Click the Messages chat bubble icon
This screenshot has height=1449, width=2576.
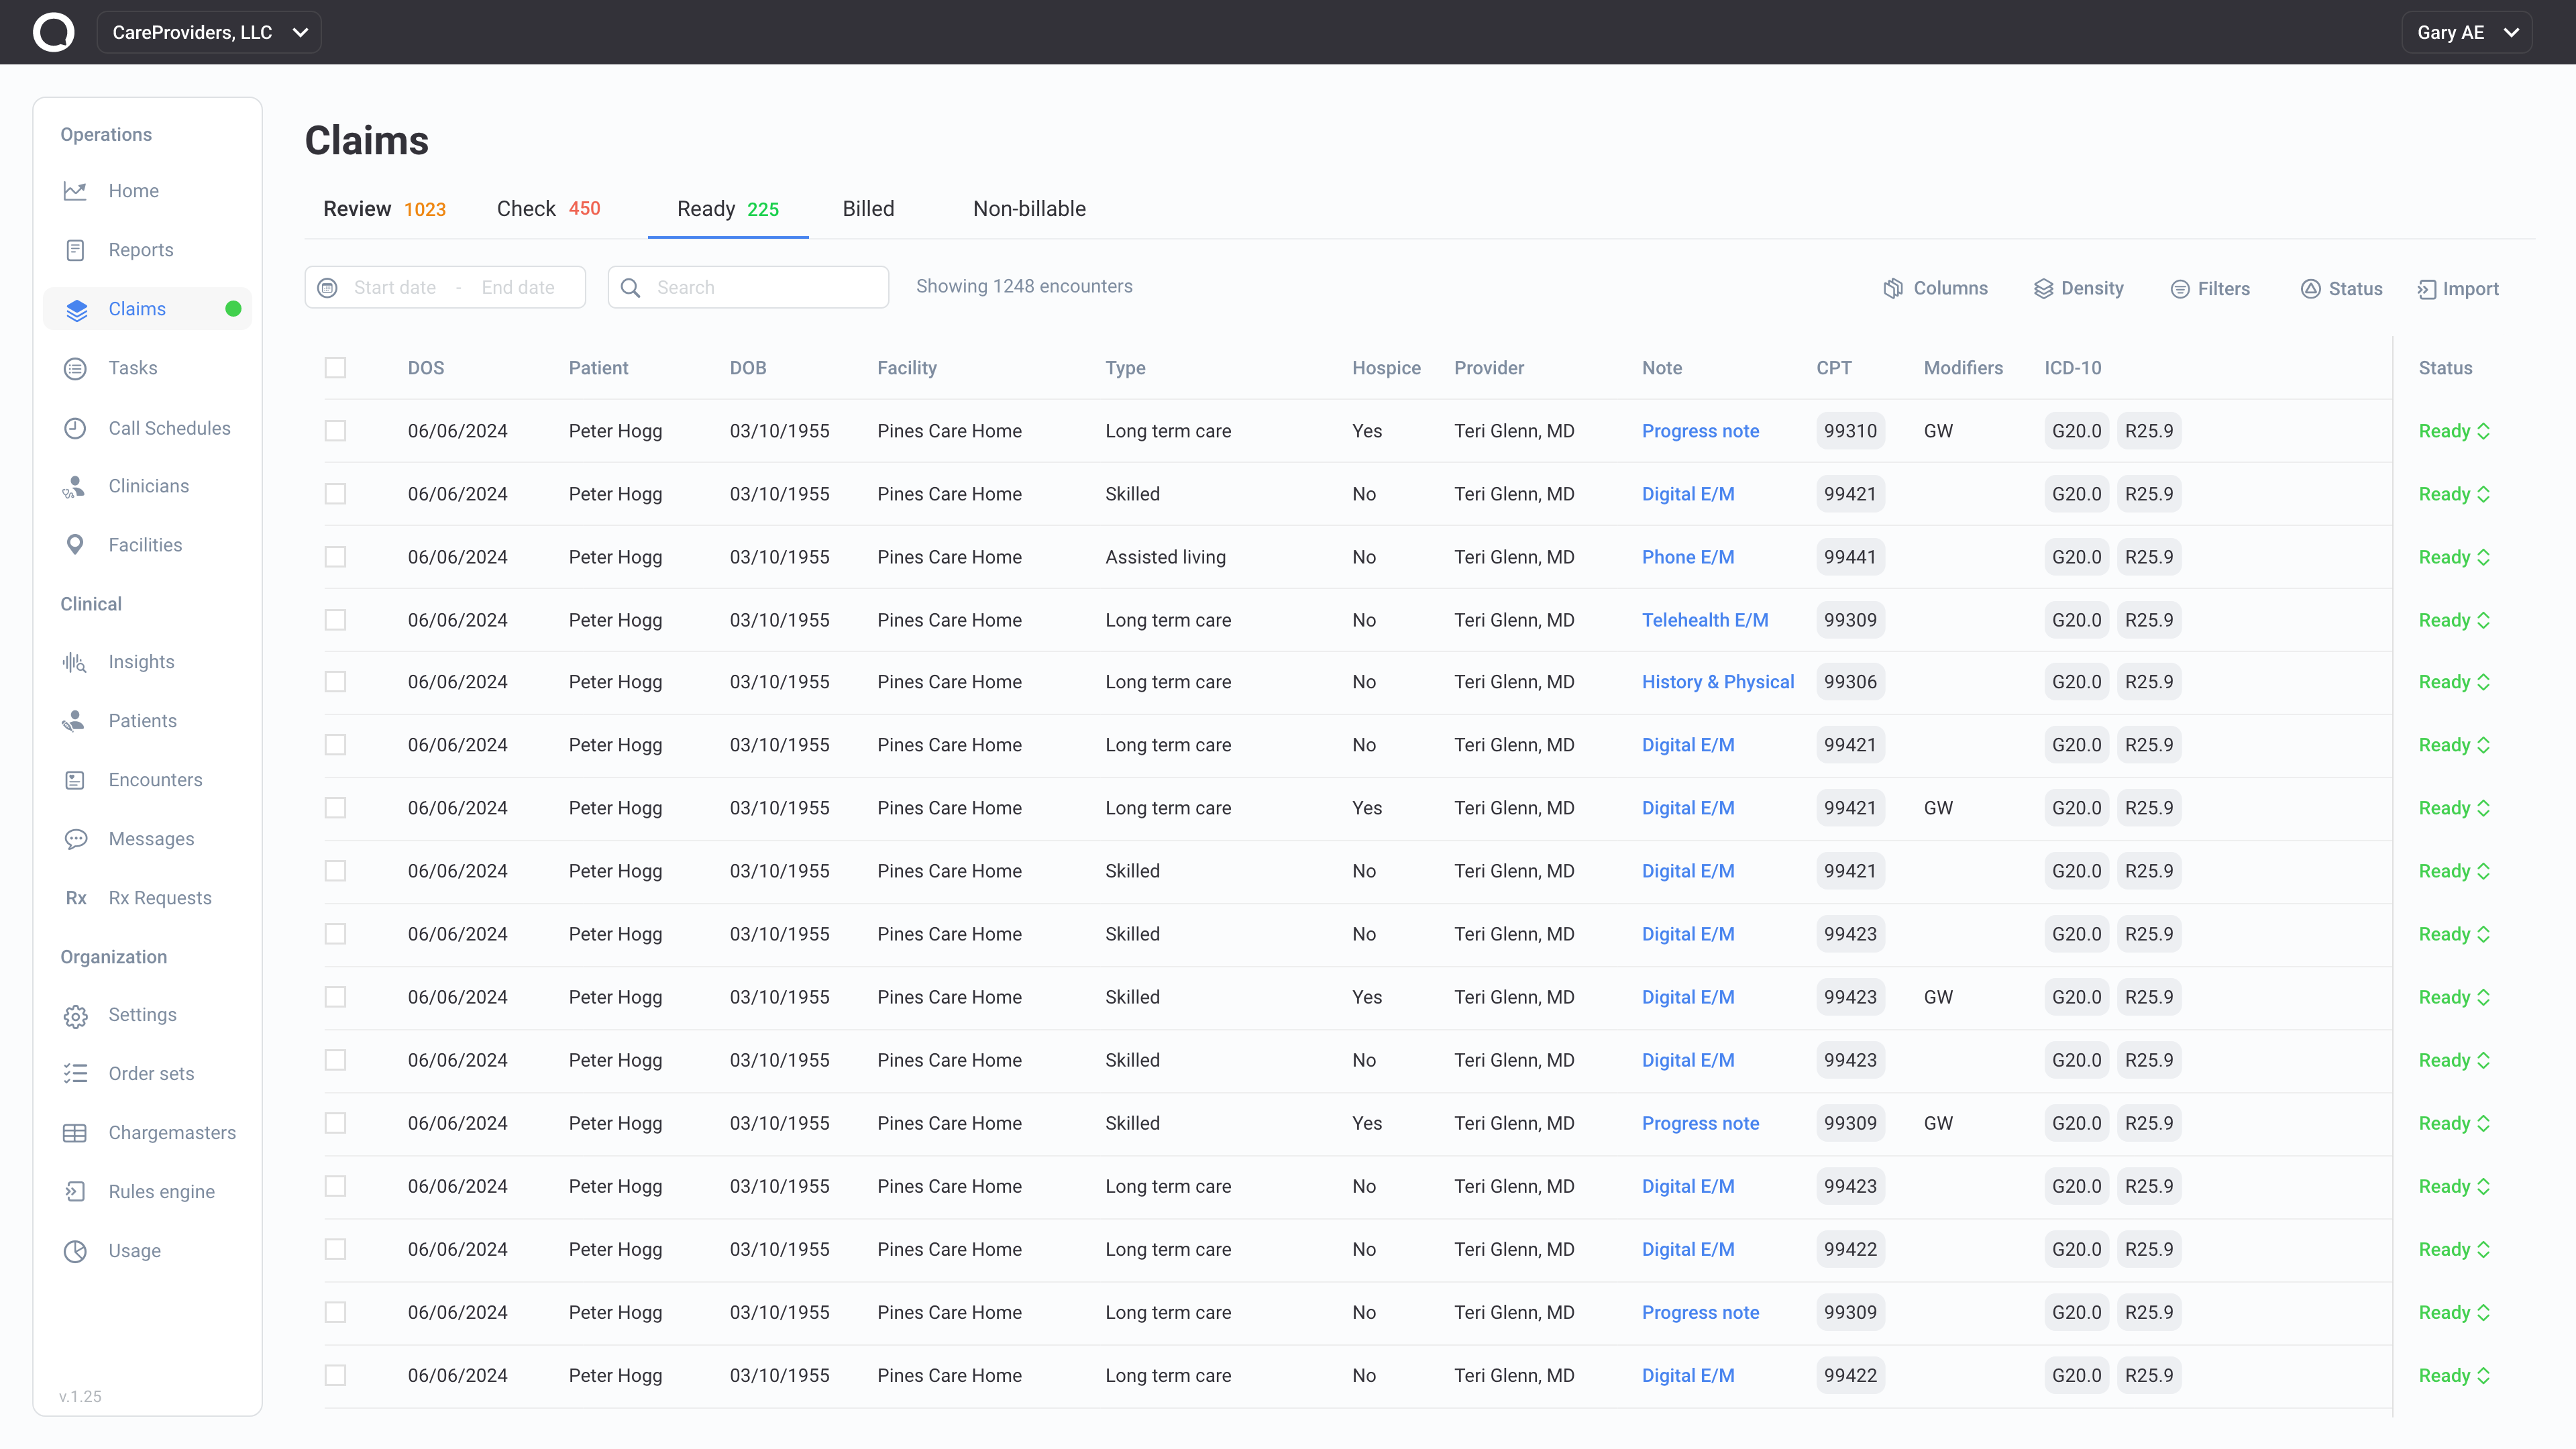(75, 839)
